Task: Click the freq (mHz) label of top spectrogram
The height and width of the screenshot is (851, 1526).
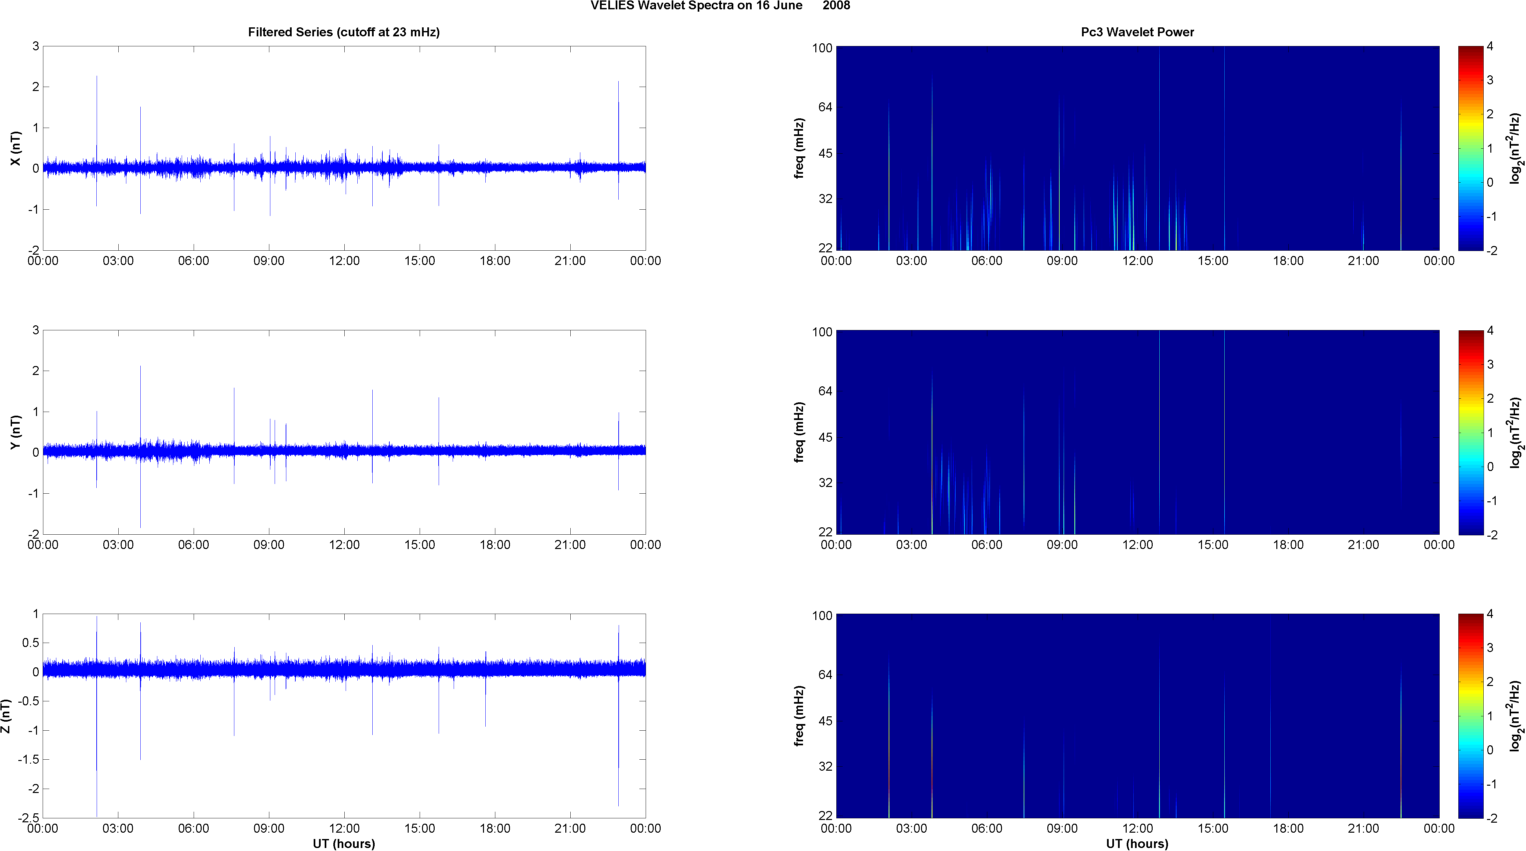Action: (x=800, y=148)
